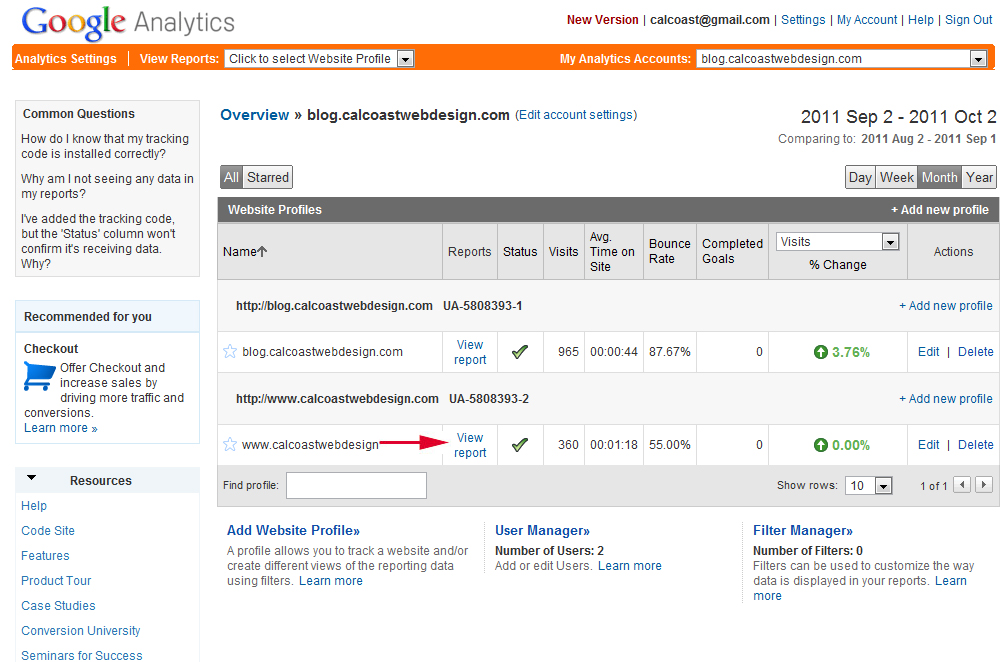Star the www.calcoastwebdesign profile
Viewport: 1006px width, 662px height.
(x=230, y=445)
